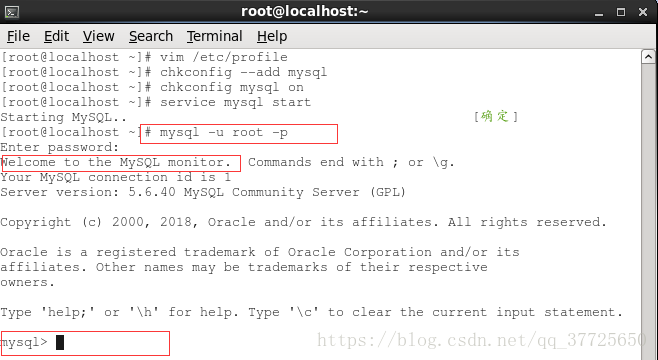Click the 'Enter password:' line
This screenshot has height=360, width=658.
click(60, 147)
